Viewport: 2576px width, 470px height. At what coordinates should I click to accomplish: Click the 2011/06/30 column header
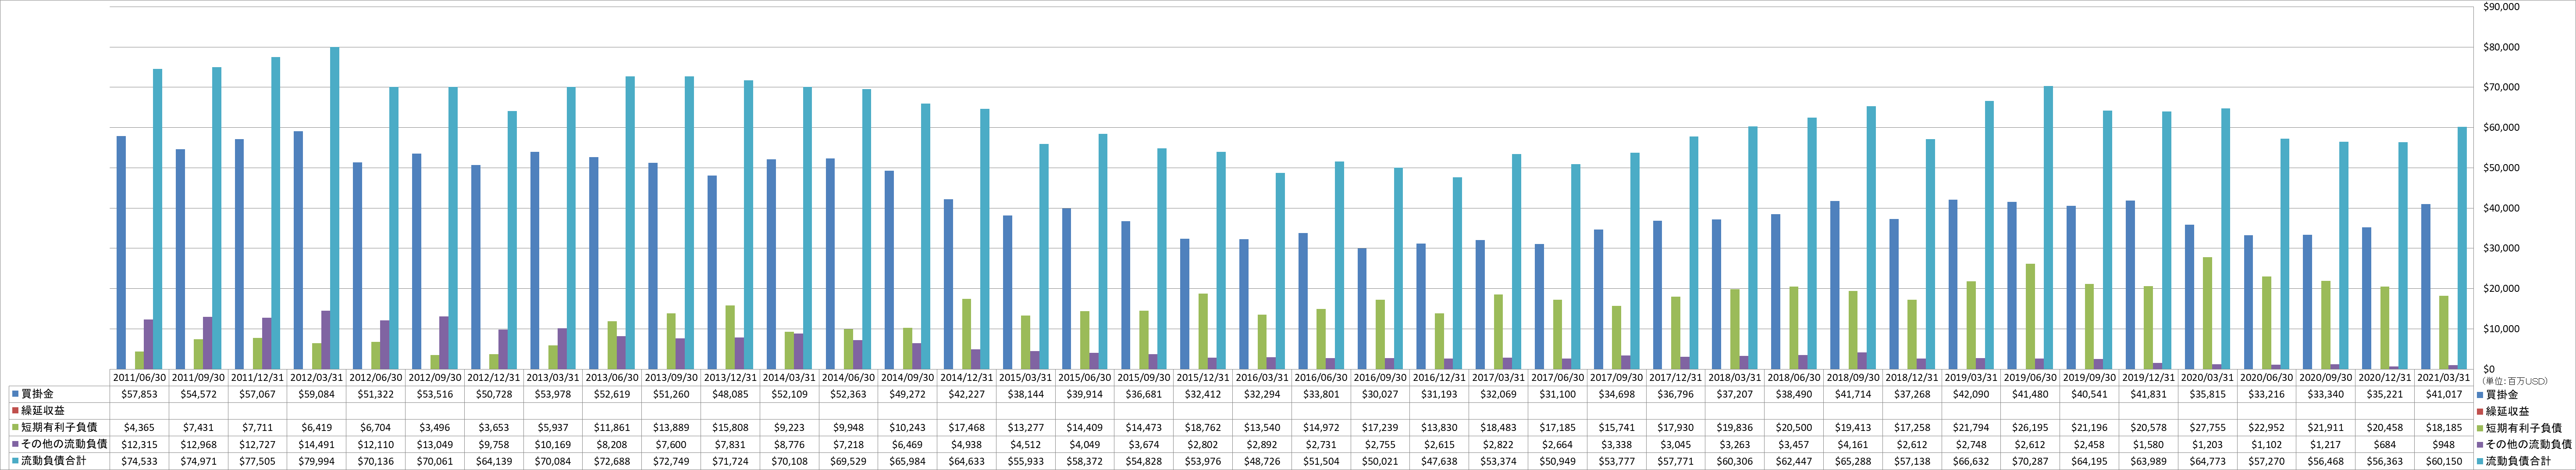click(139, 378)
